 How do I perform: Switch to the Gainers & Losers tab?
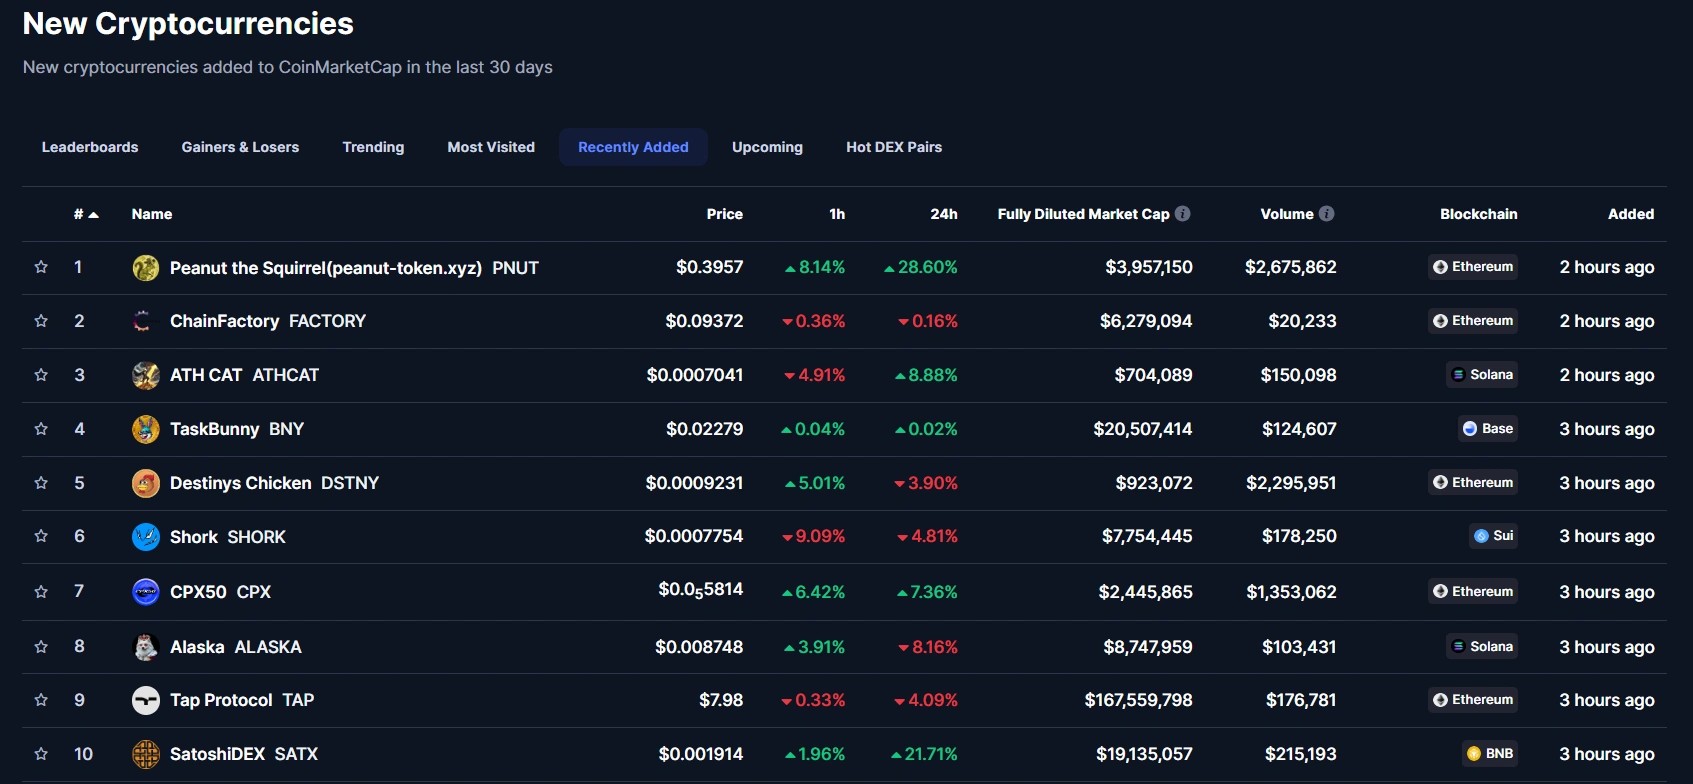point(240,147)
